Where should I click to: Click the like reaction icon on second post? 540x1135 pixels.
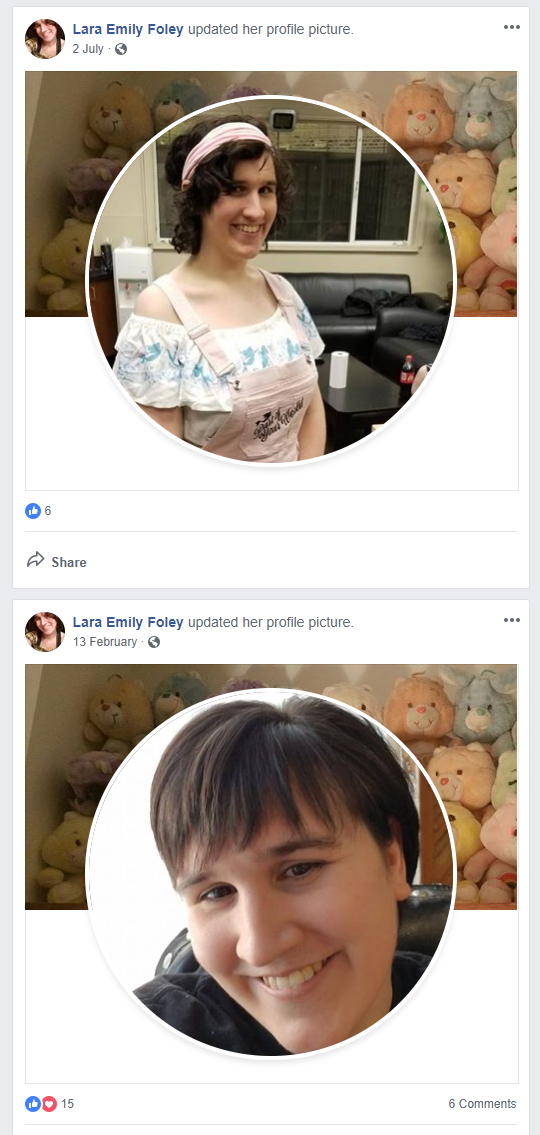pyautogui.click(x=33, y=1104)
